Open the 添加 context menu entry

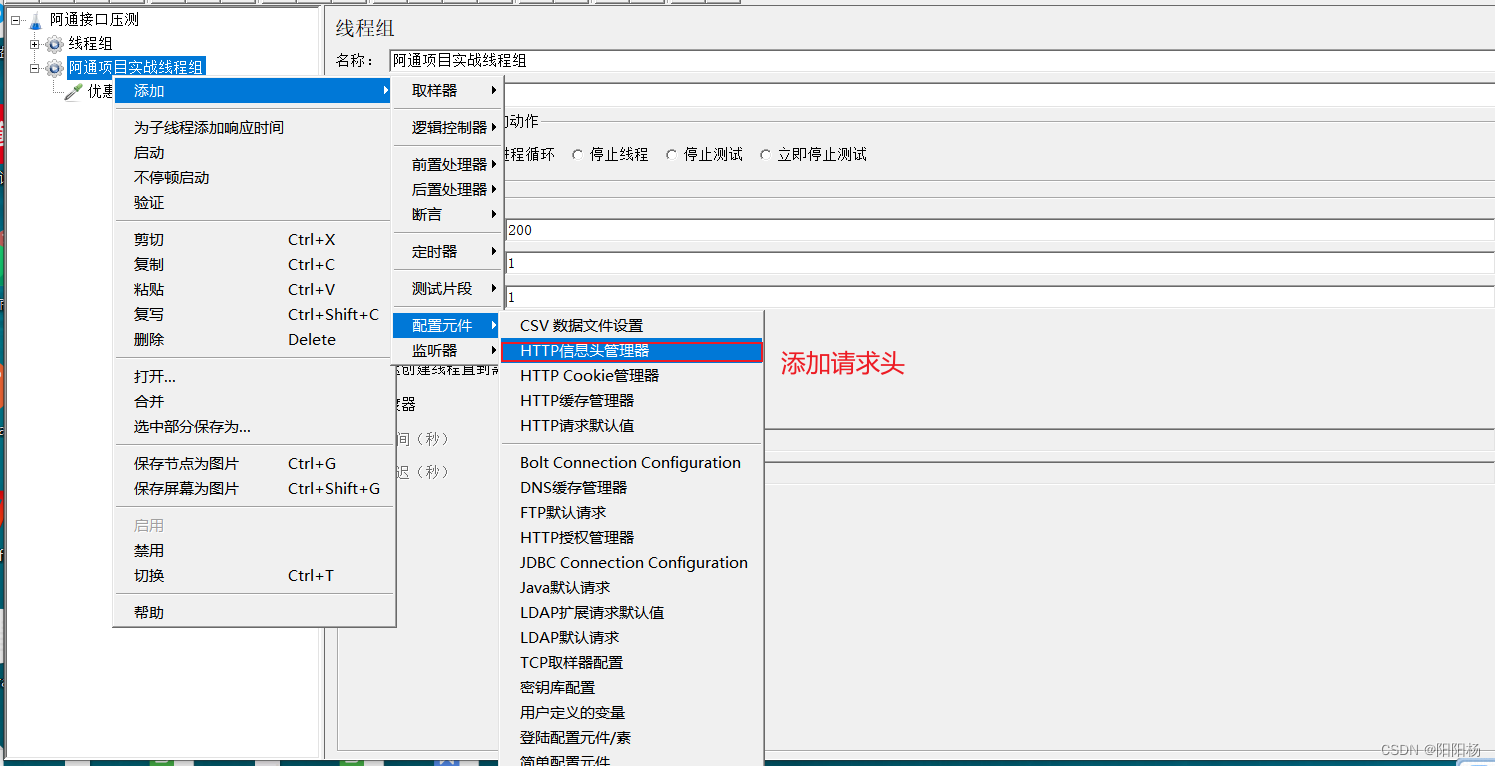tap(254, 91)
